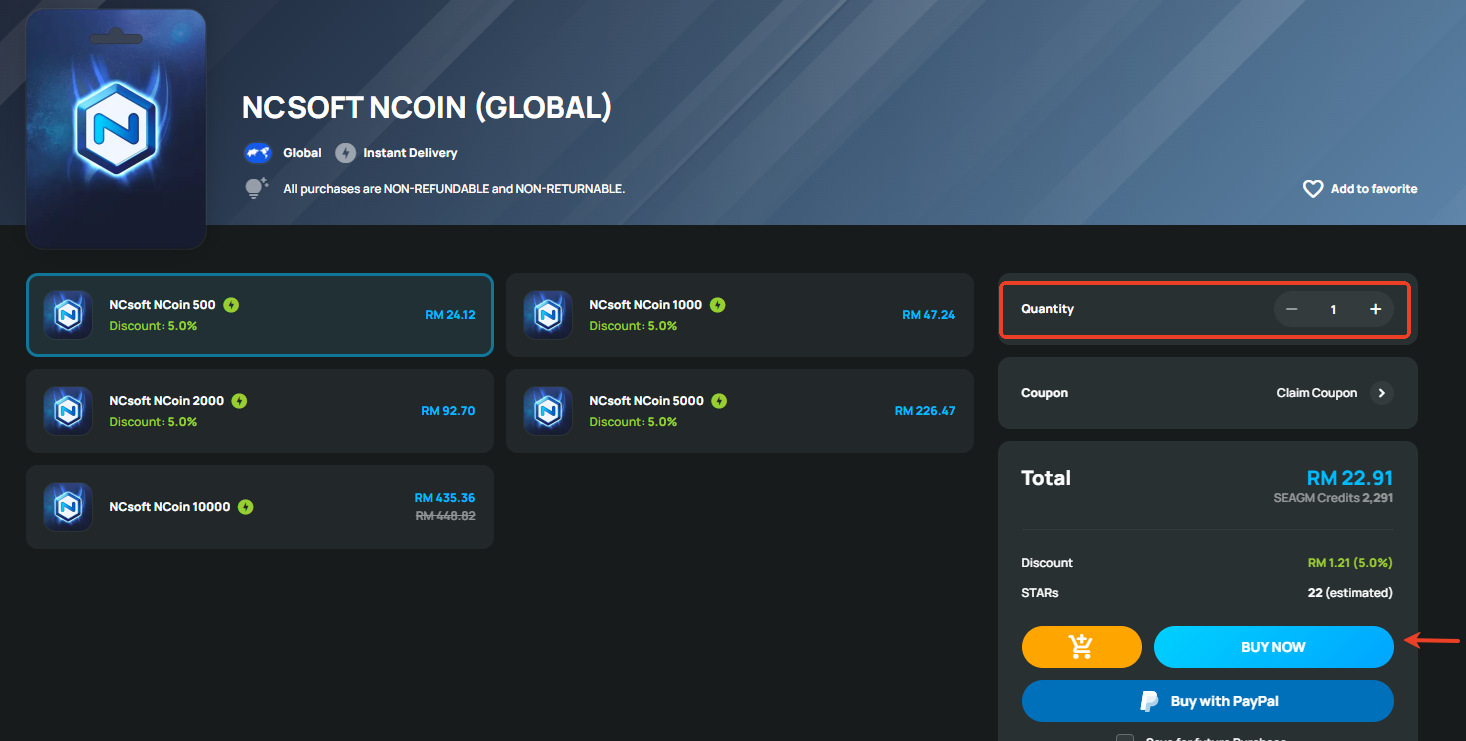This screenshot has height=741, width=1466.
Task: Click the heart icon for favorites
Action: pos(1313,189)
